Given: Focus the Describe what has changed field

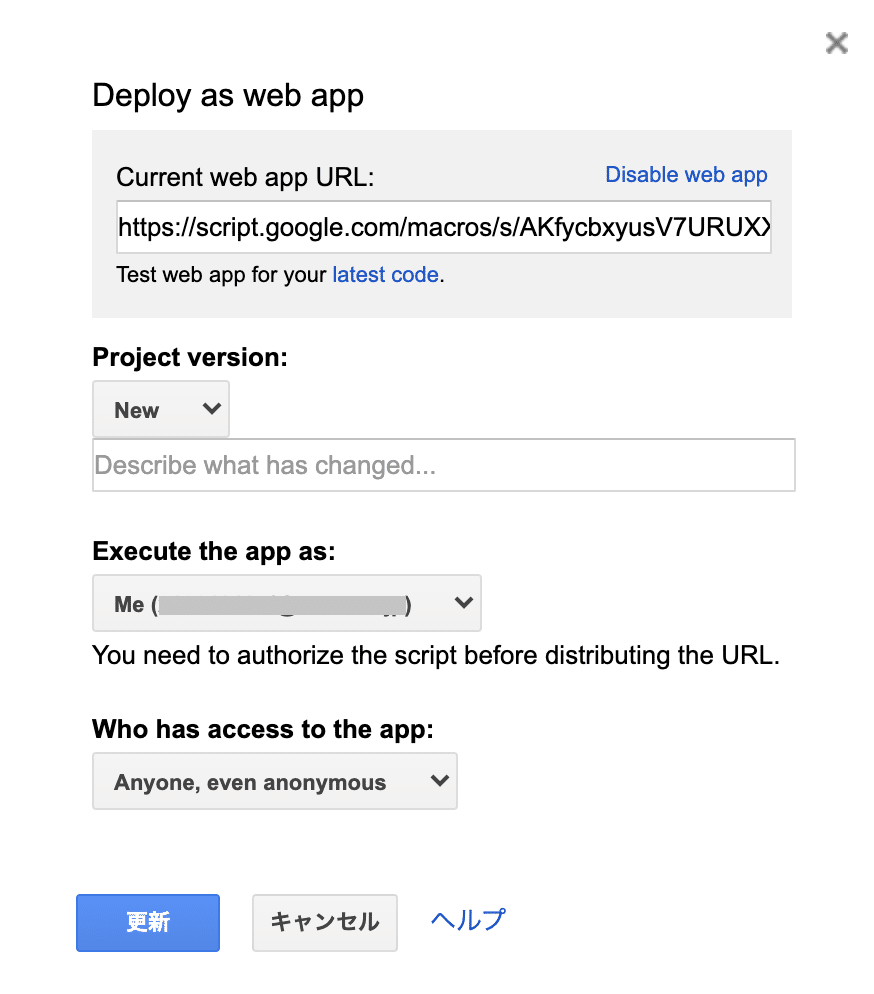Looking at the screenshot, I should (x=443, y=465).
